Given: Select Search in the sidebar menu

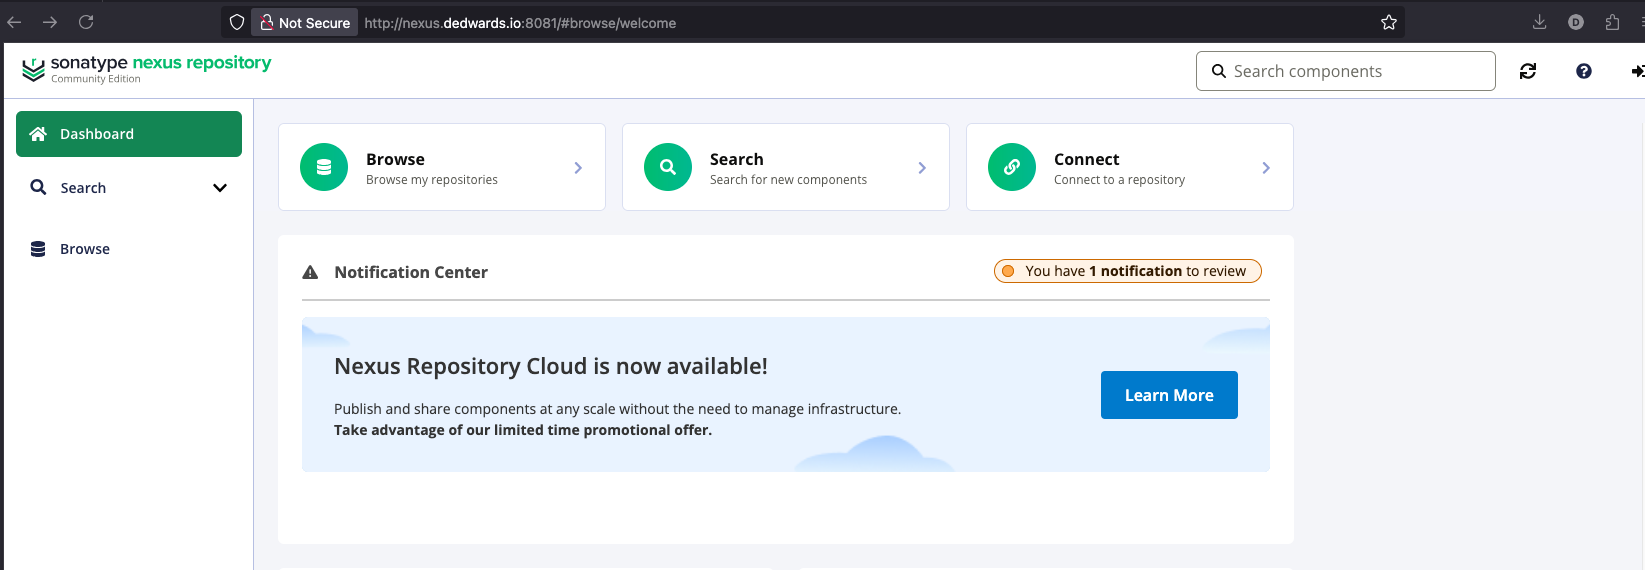Looking at the screenshot, I should pos(129,188).
